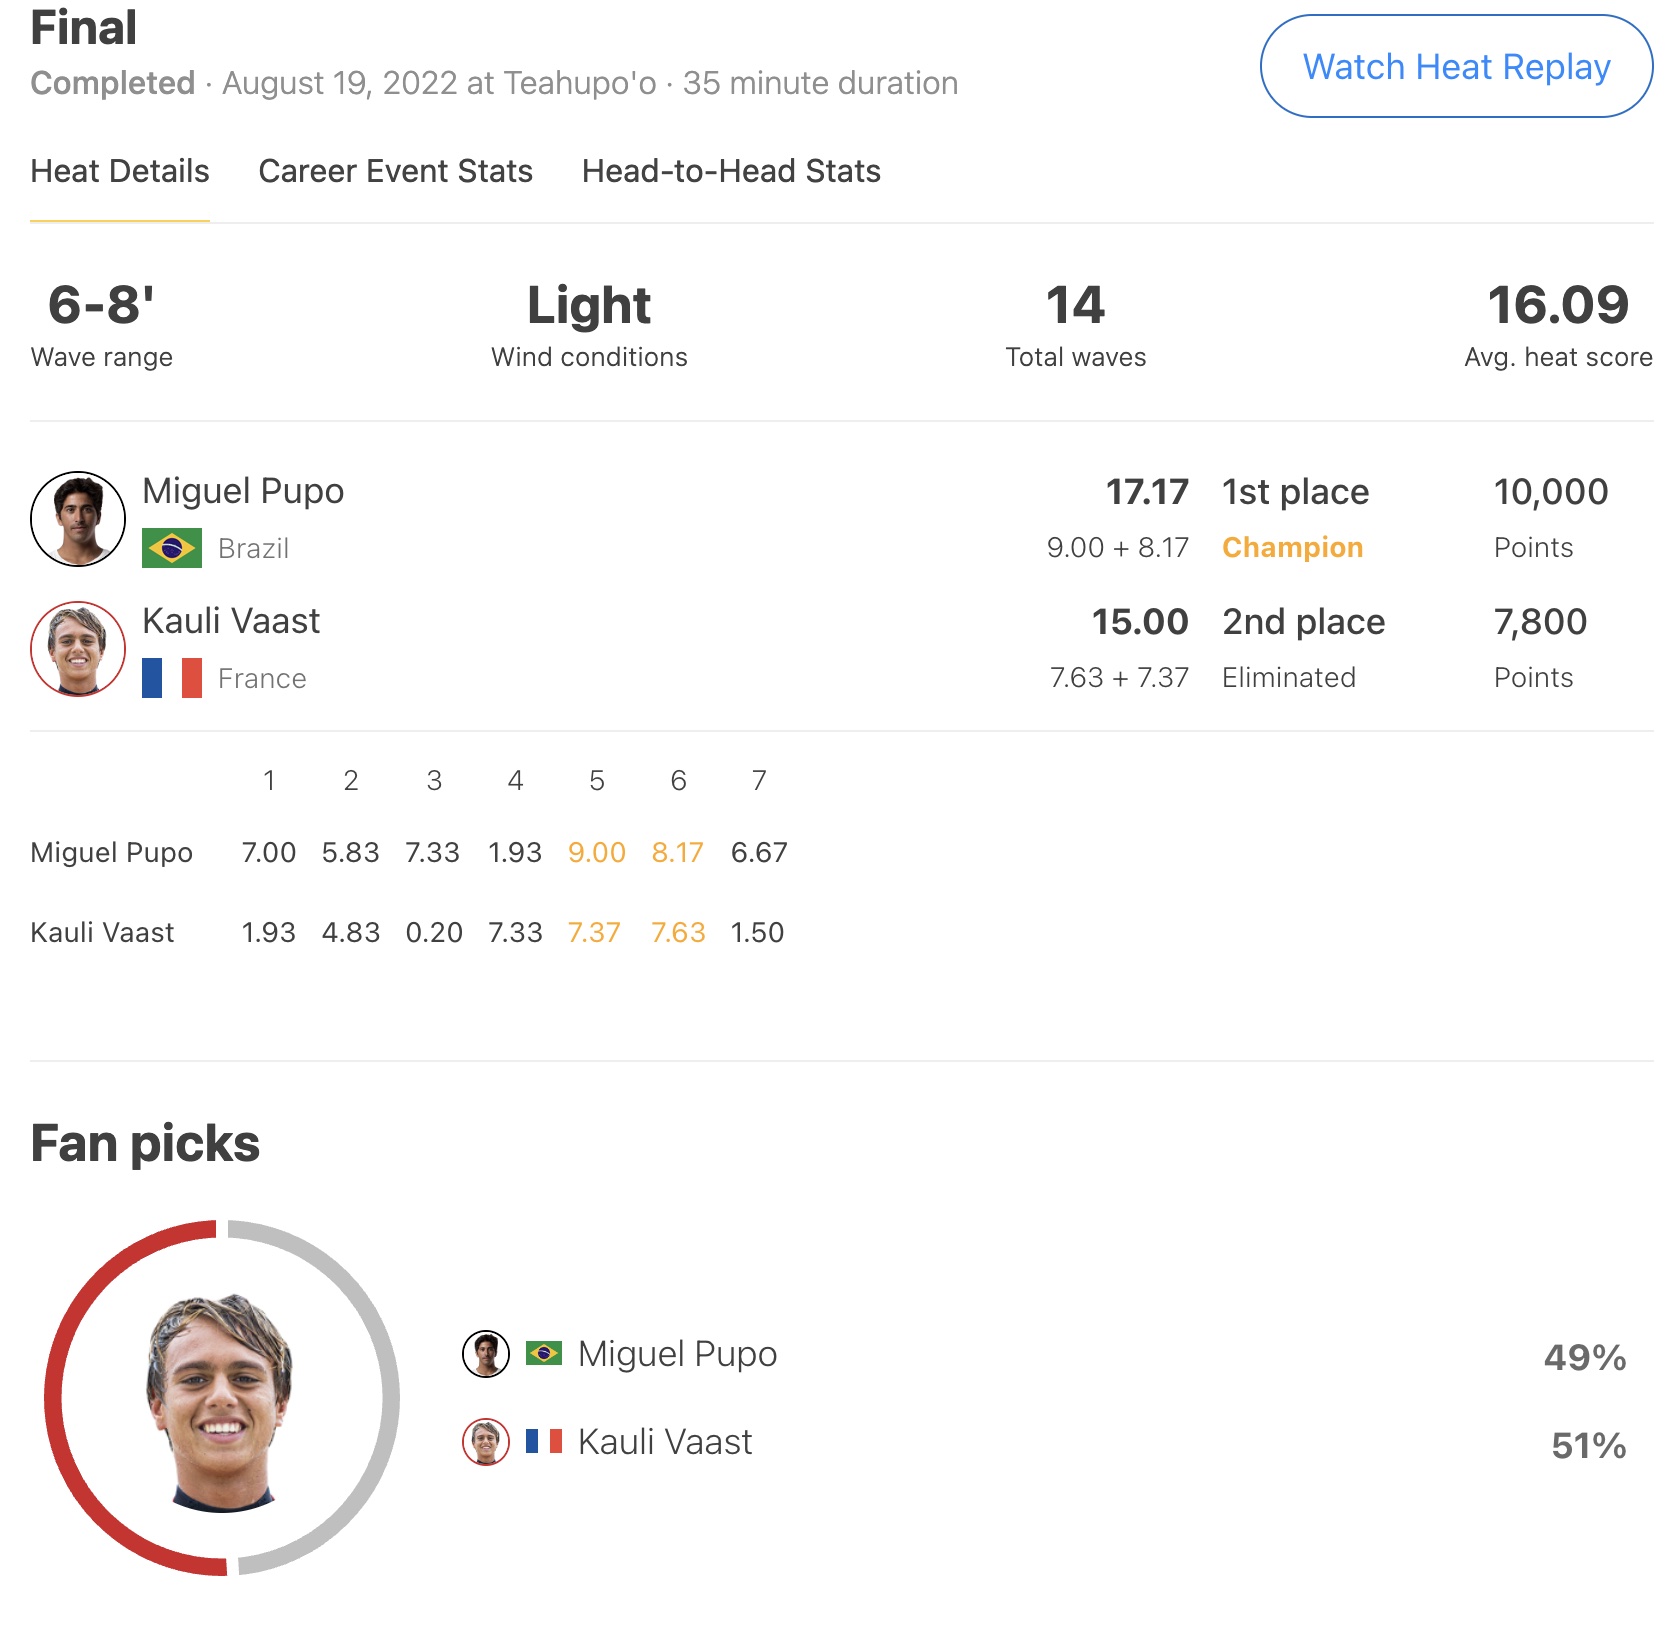This screenshot has height=1626, width=1674.
Task: Click the France flag under Kauli Vaast
Action: [172, 678]
